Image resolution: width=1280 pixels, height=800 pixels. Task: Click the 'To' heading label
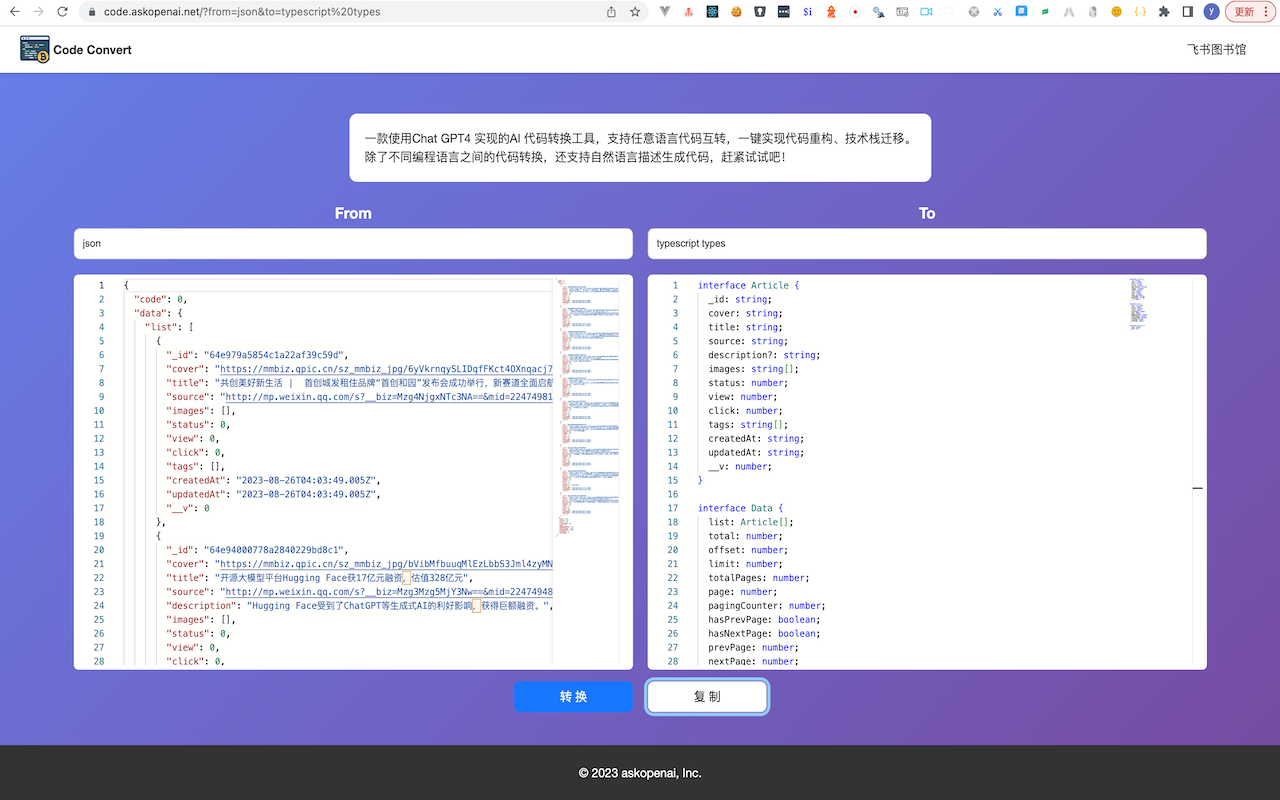tap(927, 213)
